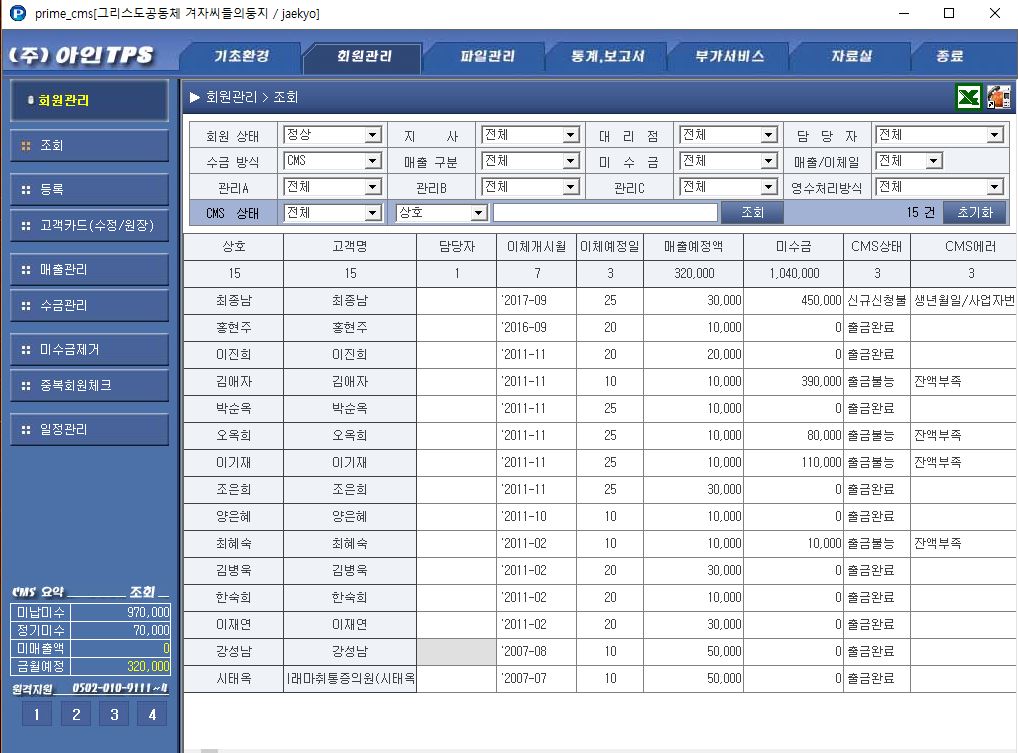Open the 통계,보고서 tab
1018x753 pixels.
pyautogui.click(x=608, y=57)
